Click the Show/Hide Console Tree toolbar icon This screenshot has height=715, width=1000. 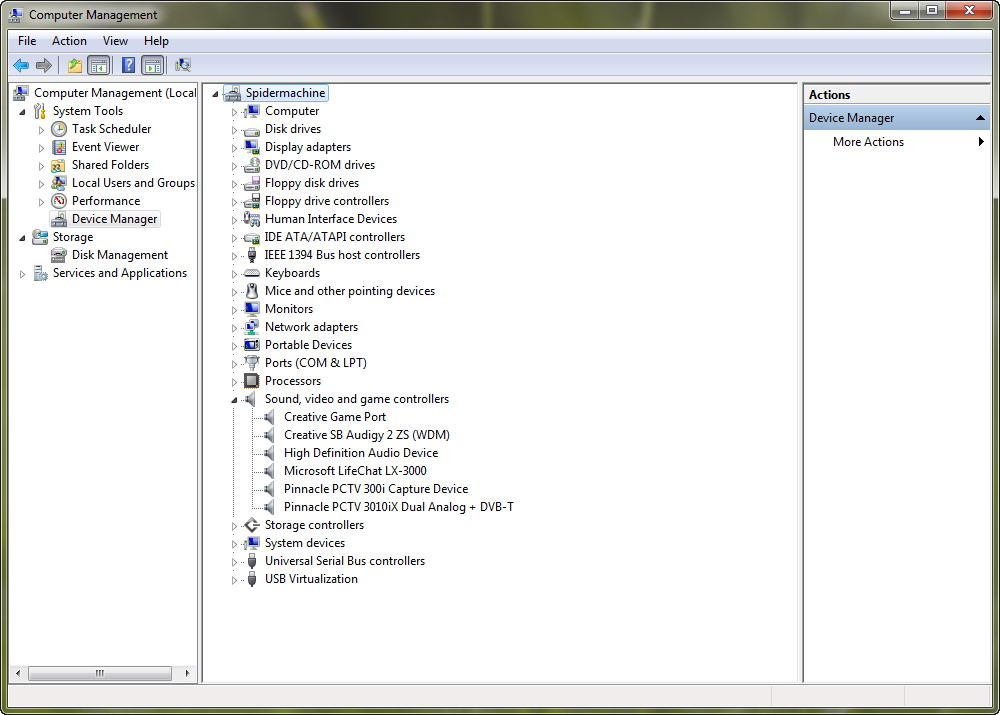coord(98,65)
